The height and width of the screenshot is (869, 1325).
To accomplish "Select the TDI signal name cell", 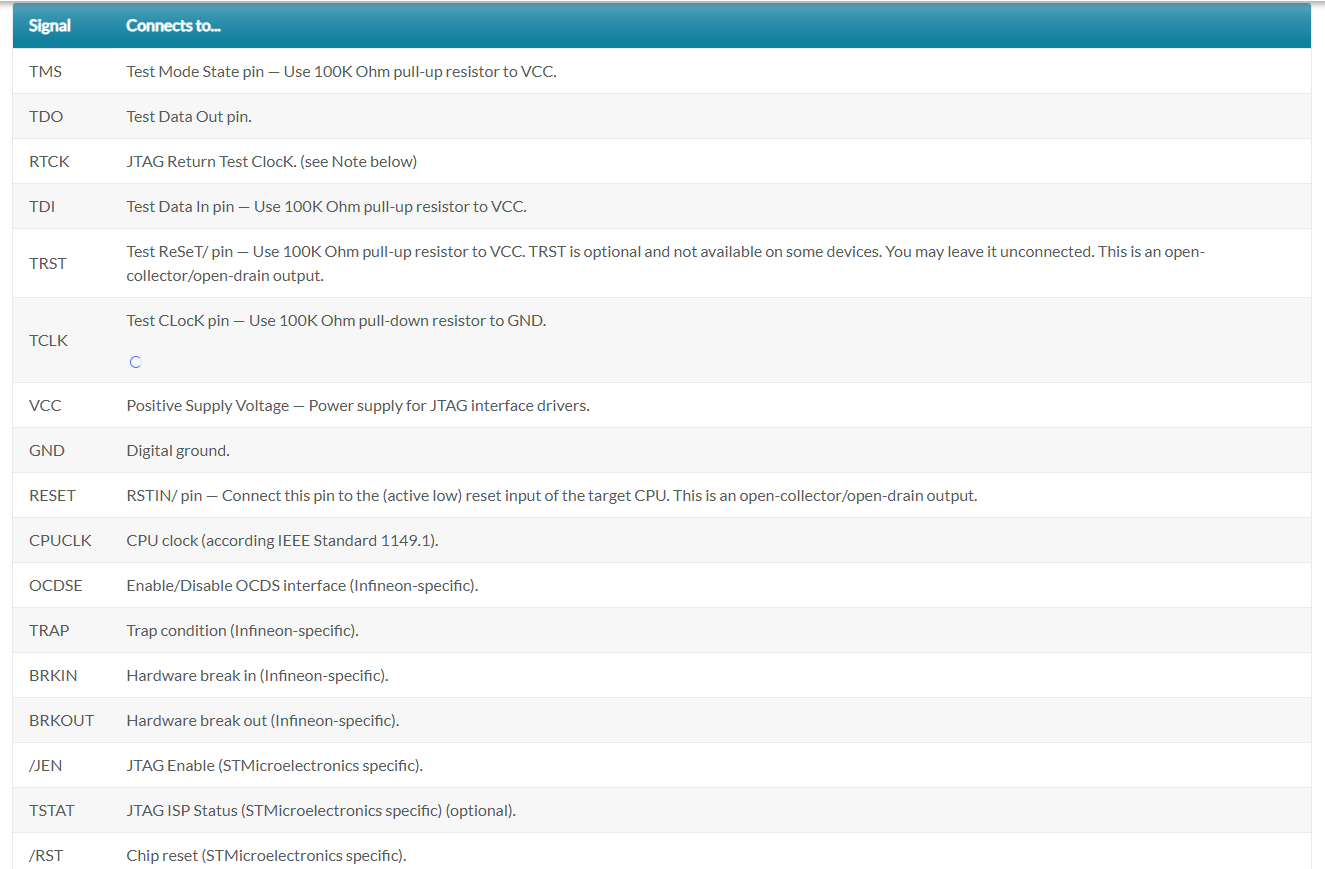I will (x=42, y=207).
